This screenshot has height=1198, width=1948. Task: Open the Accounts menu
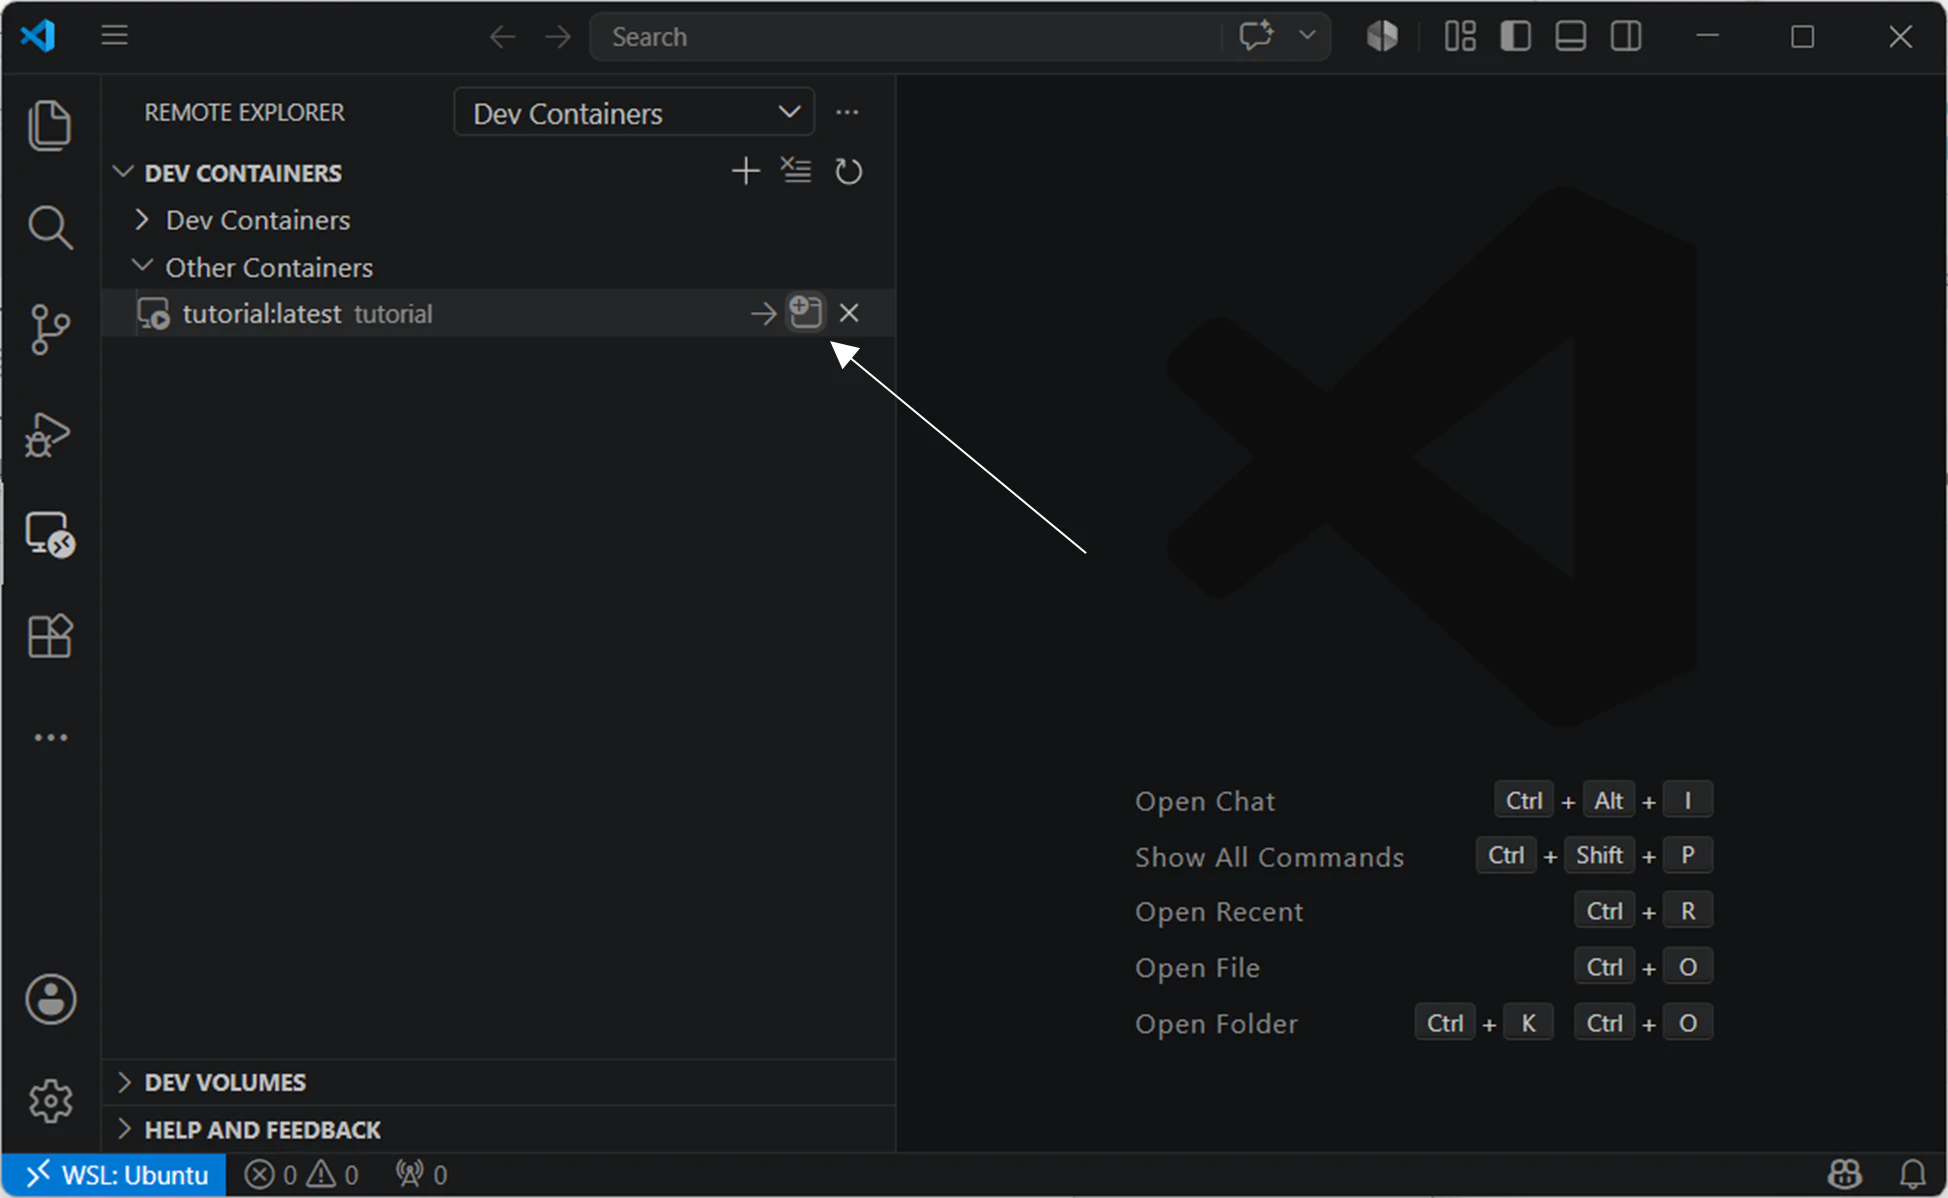click(50, 999)
